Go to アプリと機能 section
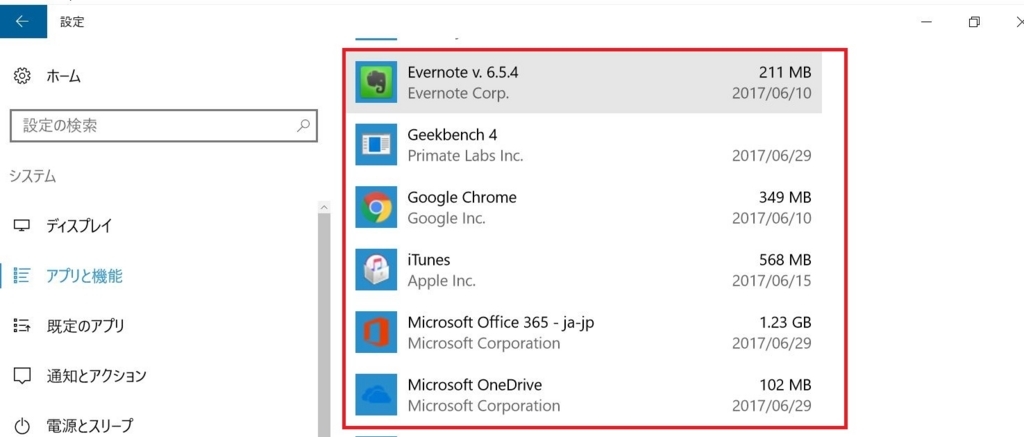The width and height of the screenshot is (1024, 437). (x=84, y=276)
